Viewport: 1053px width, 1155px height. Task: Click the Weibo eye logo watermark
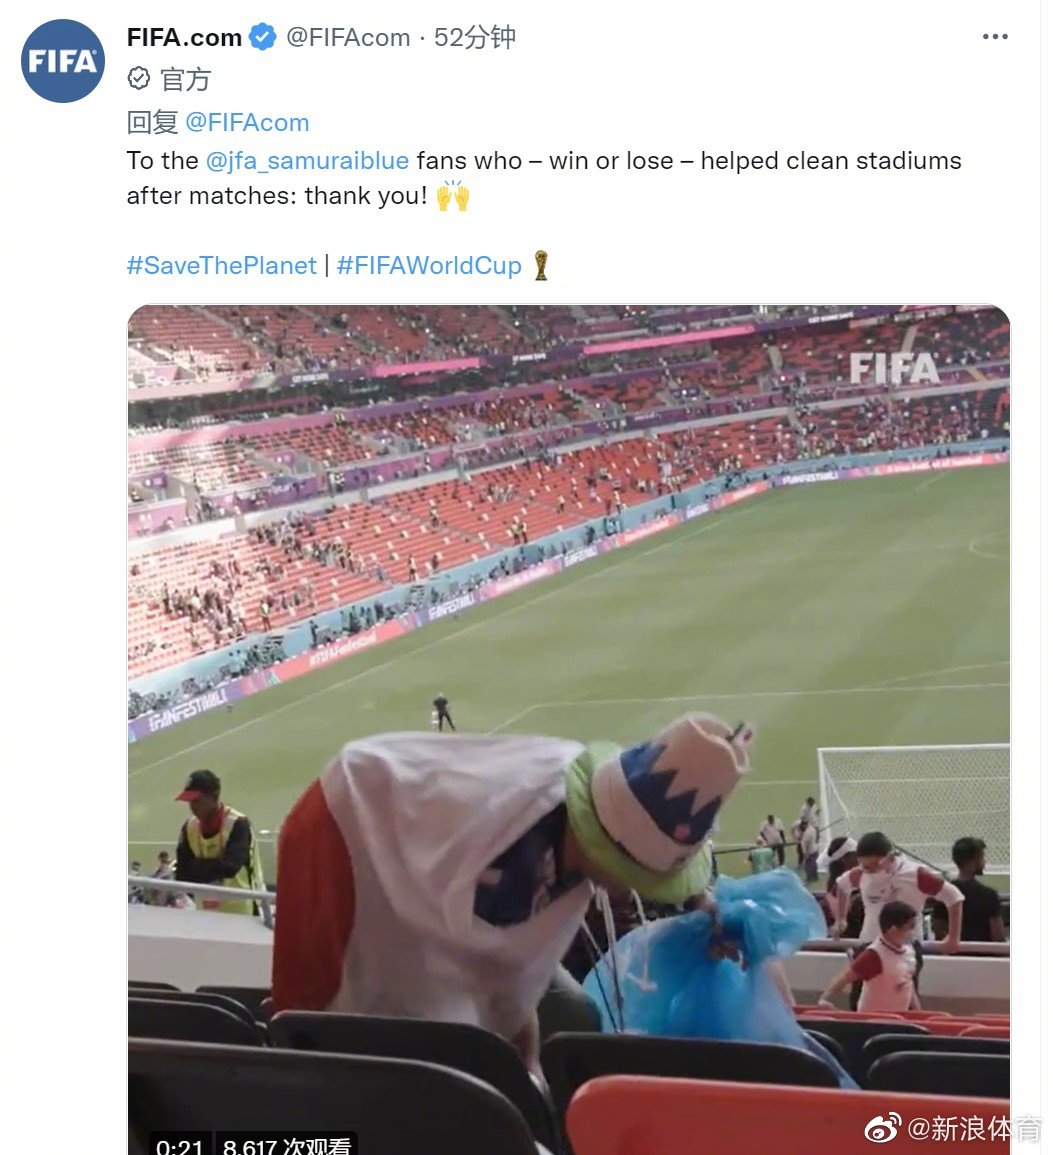[x=882, y=1128]
